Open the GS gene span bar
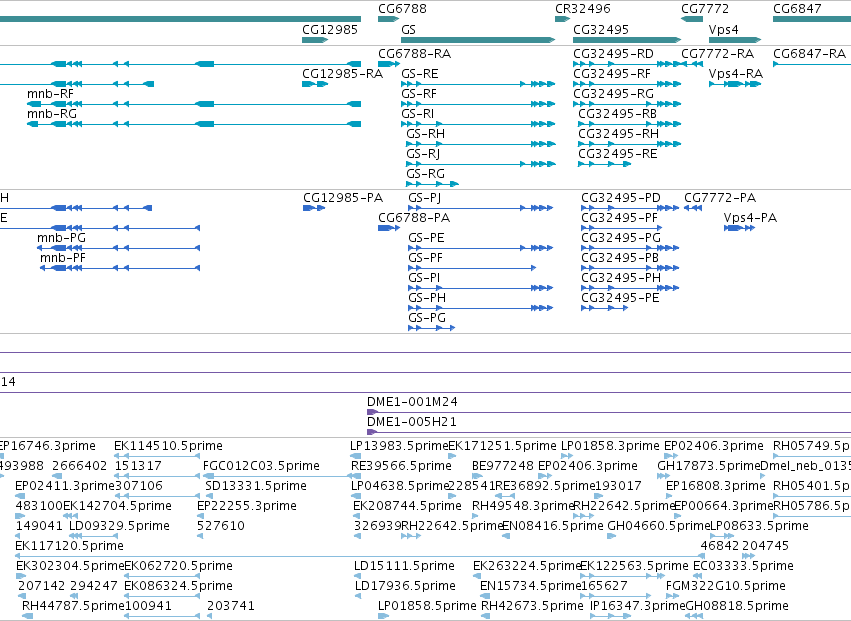851x621 pixels. 478,40
